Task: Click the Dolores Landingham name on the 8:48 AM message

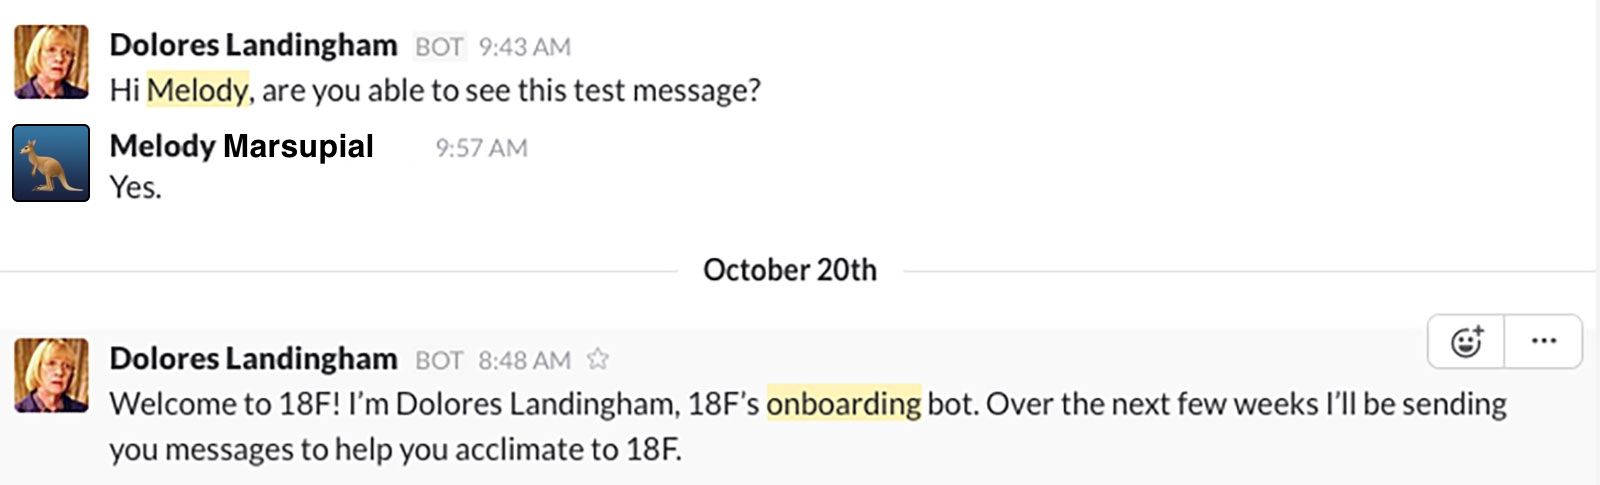Action: coord(253,359)
